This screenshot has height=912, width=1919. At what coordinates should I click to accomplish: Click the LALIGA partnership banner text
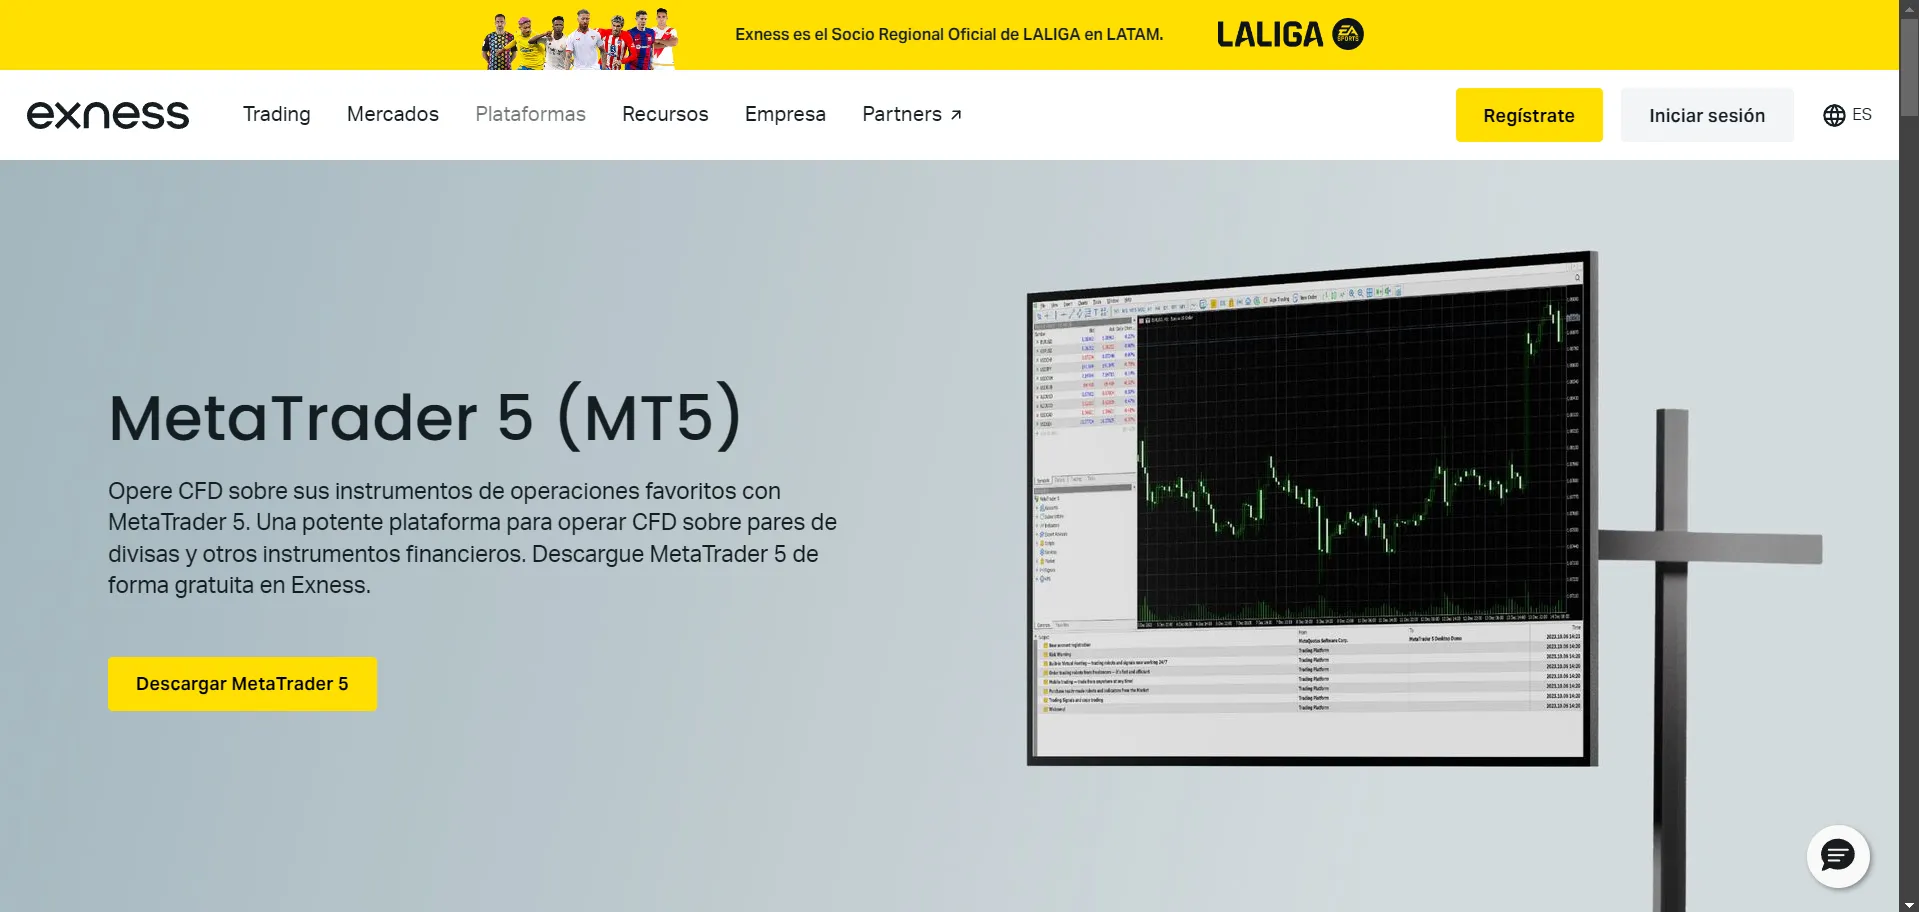point(949,34)
